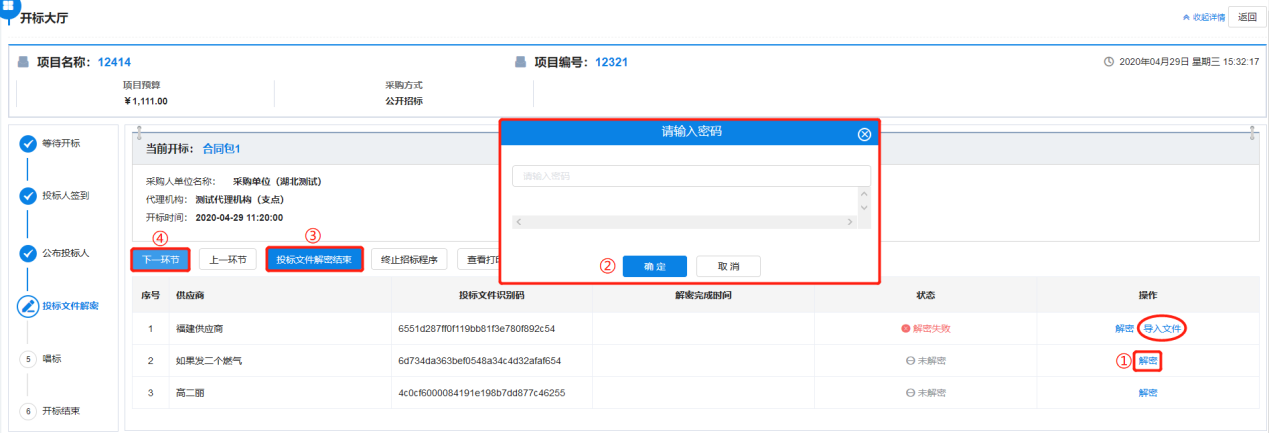The image size is (1269, 433).
Task: Select 等待开标 step checkmark icon
Action: point(28,144)
